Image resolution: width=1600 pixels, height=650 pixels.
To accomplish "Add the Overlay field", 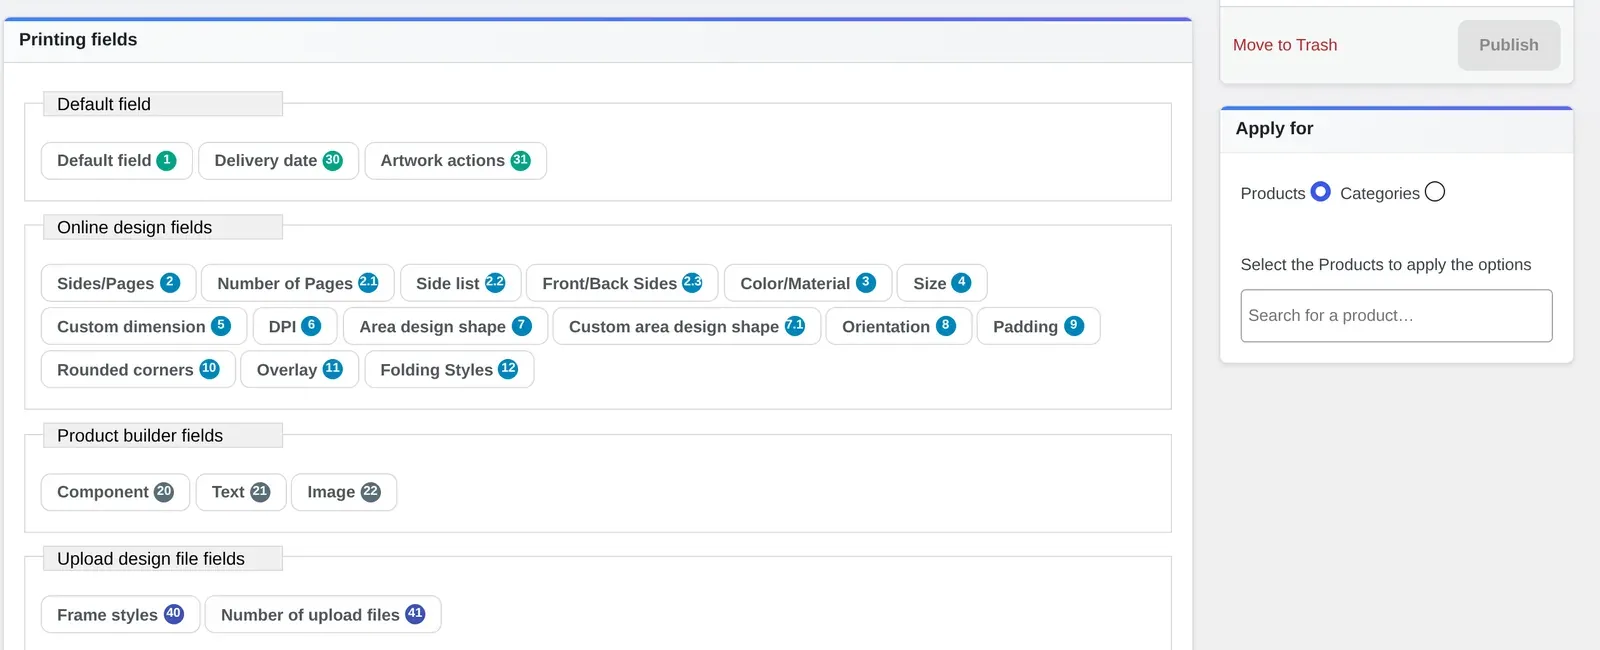I will 300,369.
